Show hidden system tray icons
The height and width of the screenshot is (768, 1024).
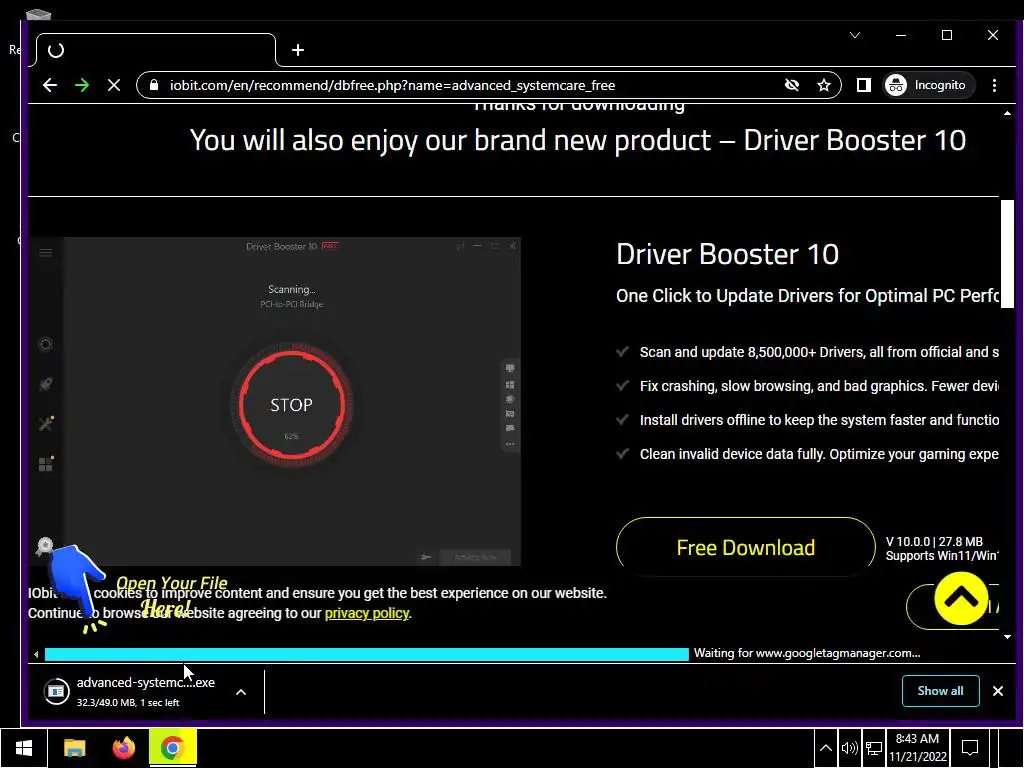tap(825, 748)
